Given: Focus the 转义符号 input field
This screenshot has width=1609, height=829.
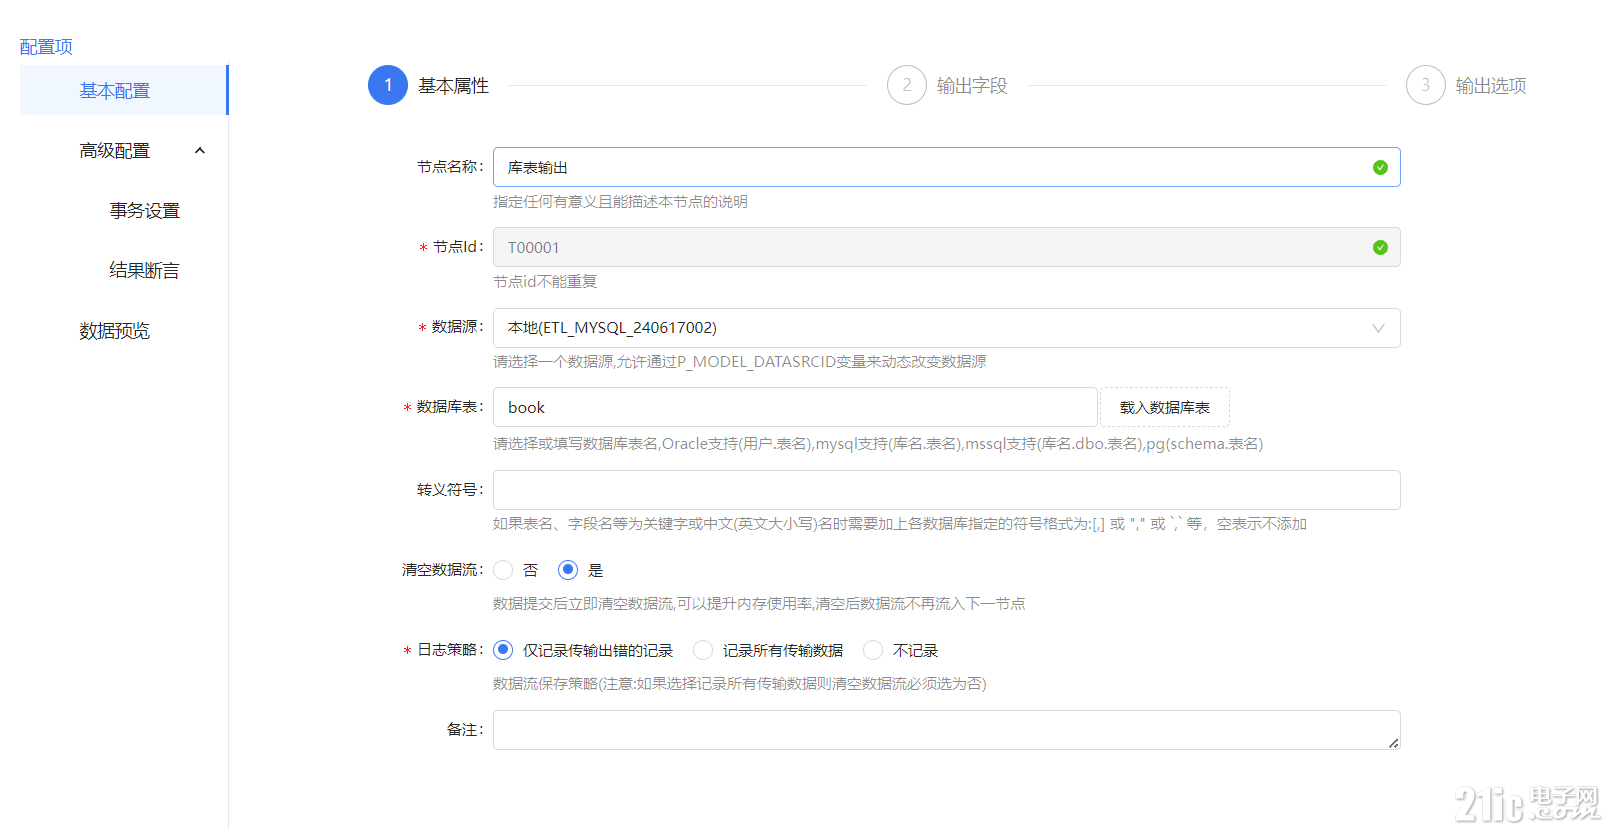Looking at the screenshot, I should click(946, 490).
